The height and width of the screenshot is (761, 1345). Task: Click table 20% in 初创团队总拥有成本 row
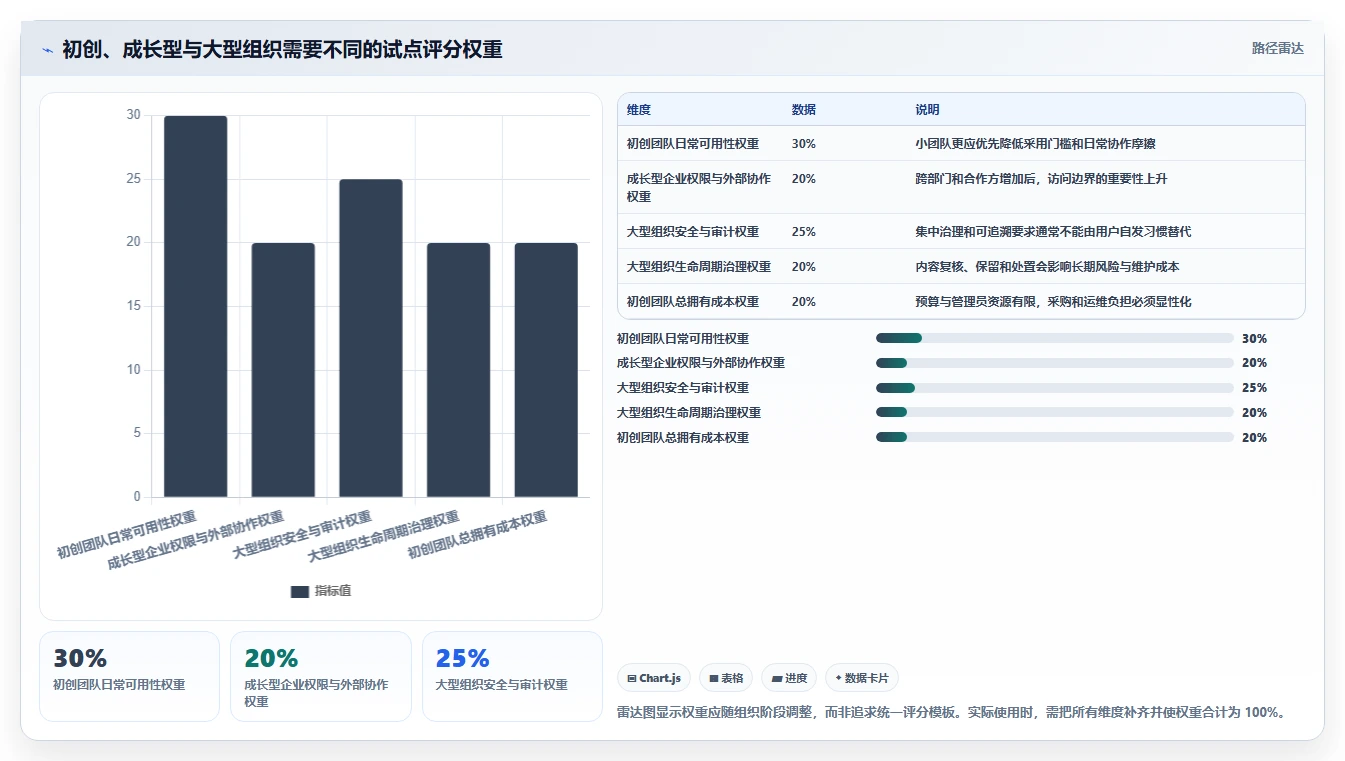(803, 302)
